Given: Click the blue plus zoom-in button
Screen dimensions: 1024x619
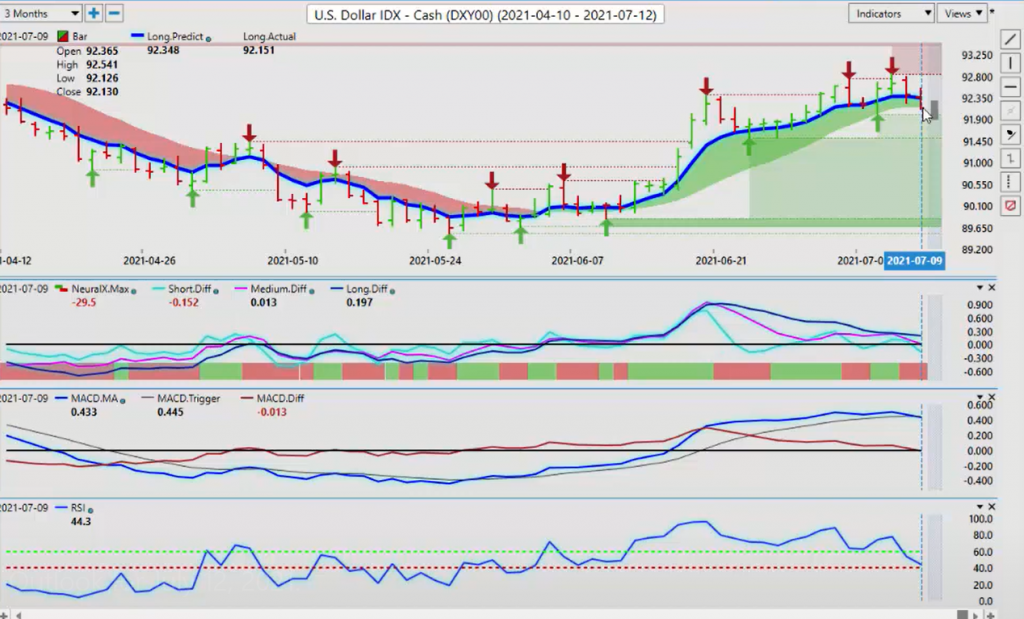Looking at the screenshot, I should 93,13.
